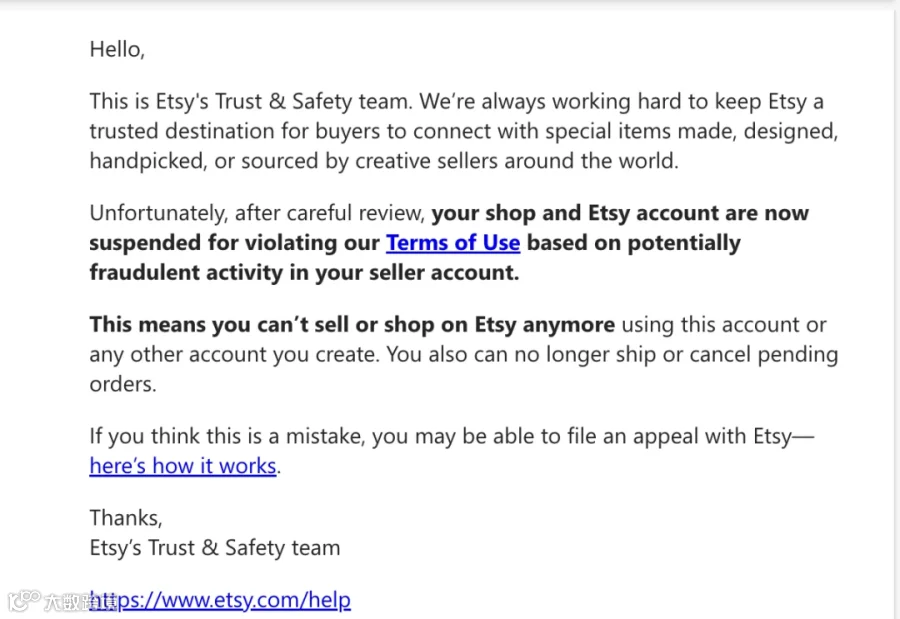Viewport: 900px width, 619px height.
Task: Click bold "This means you can't sell" text
Action: (x=219, y=325)
